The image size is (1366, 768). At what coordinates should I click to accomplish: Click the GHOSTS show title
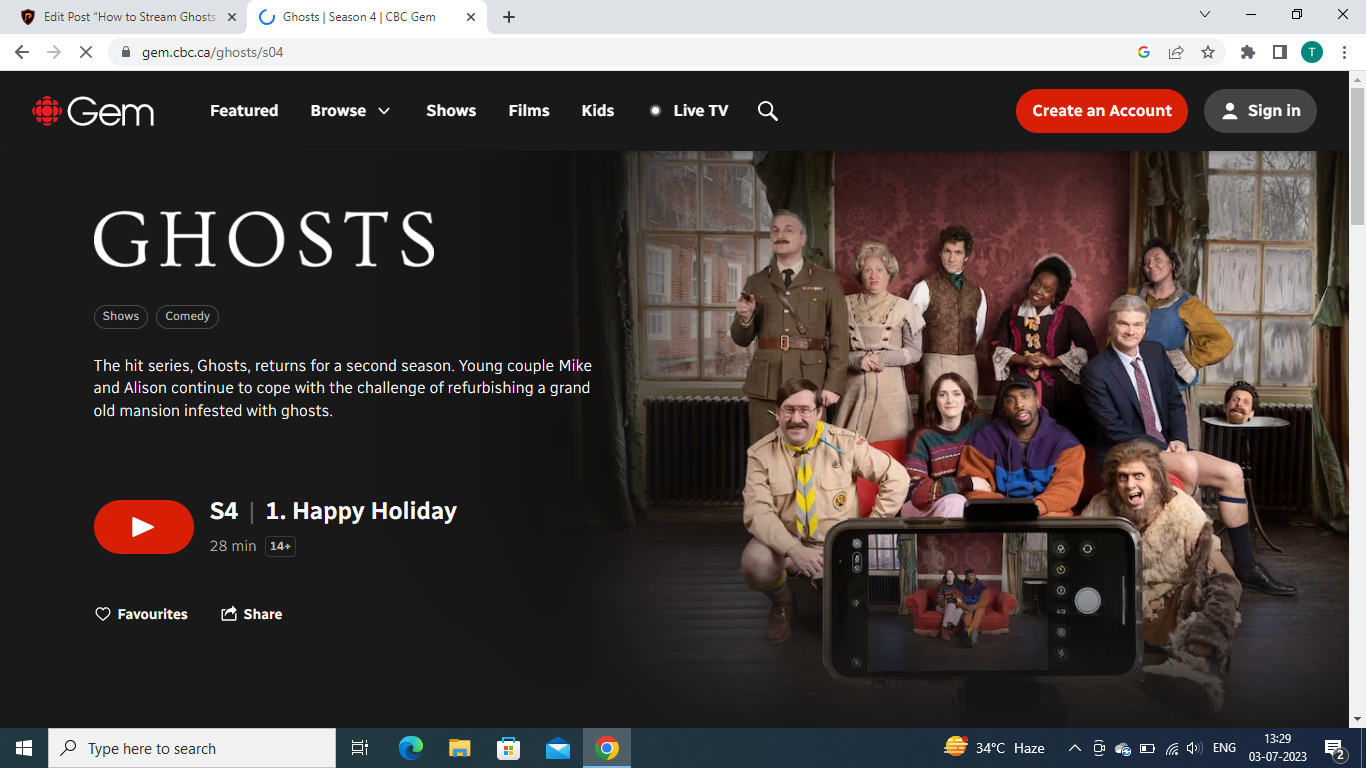pyautogui.click(x=264, y=238)
